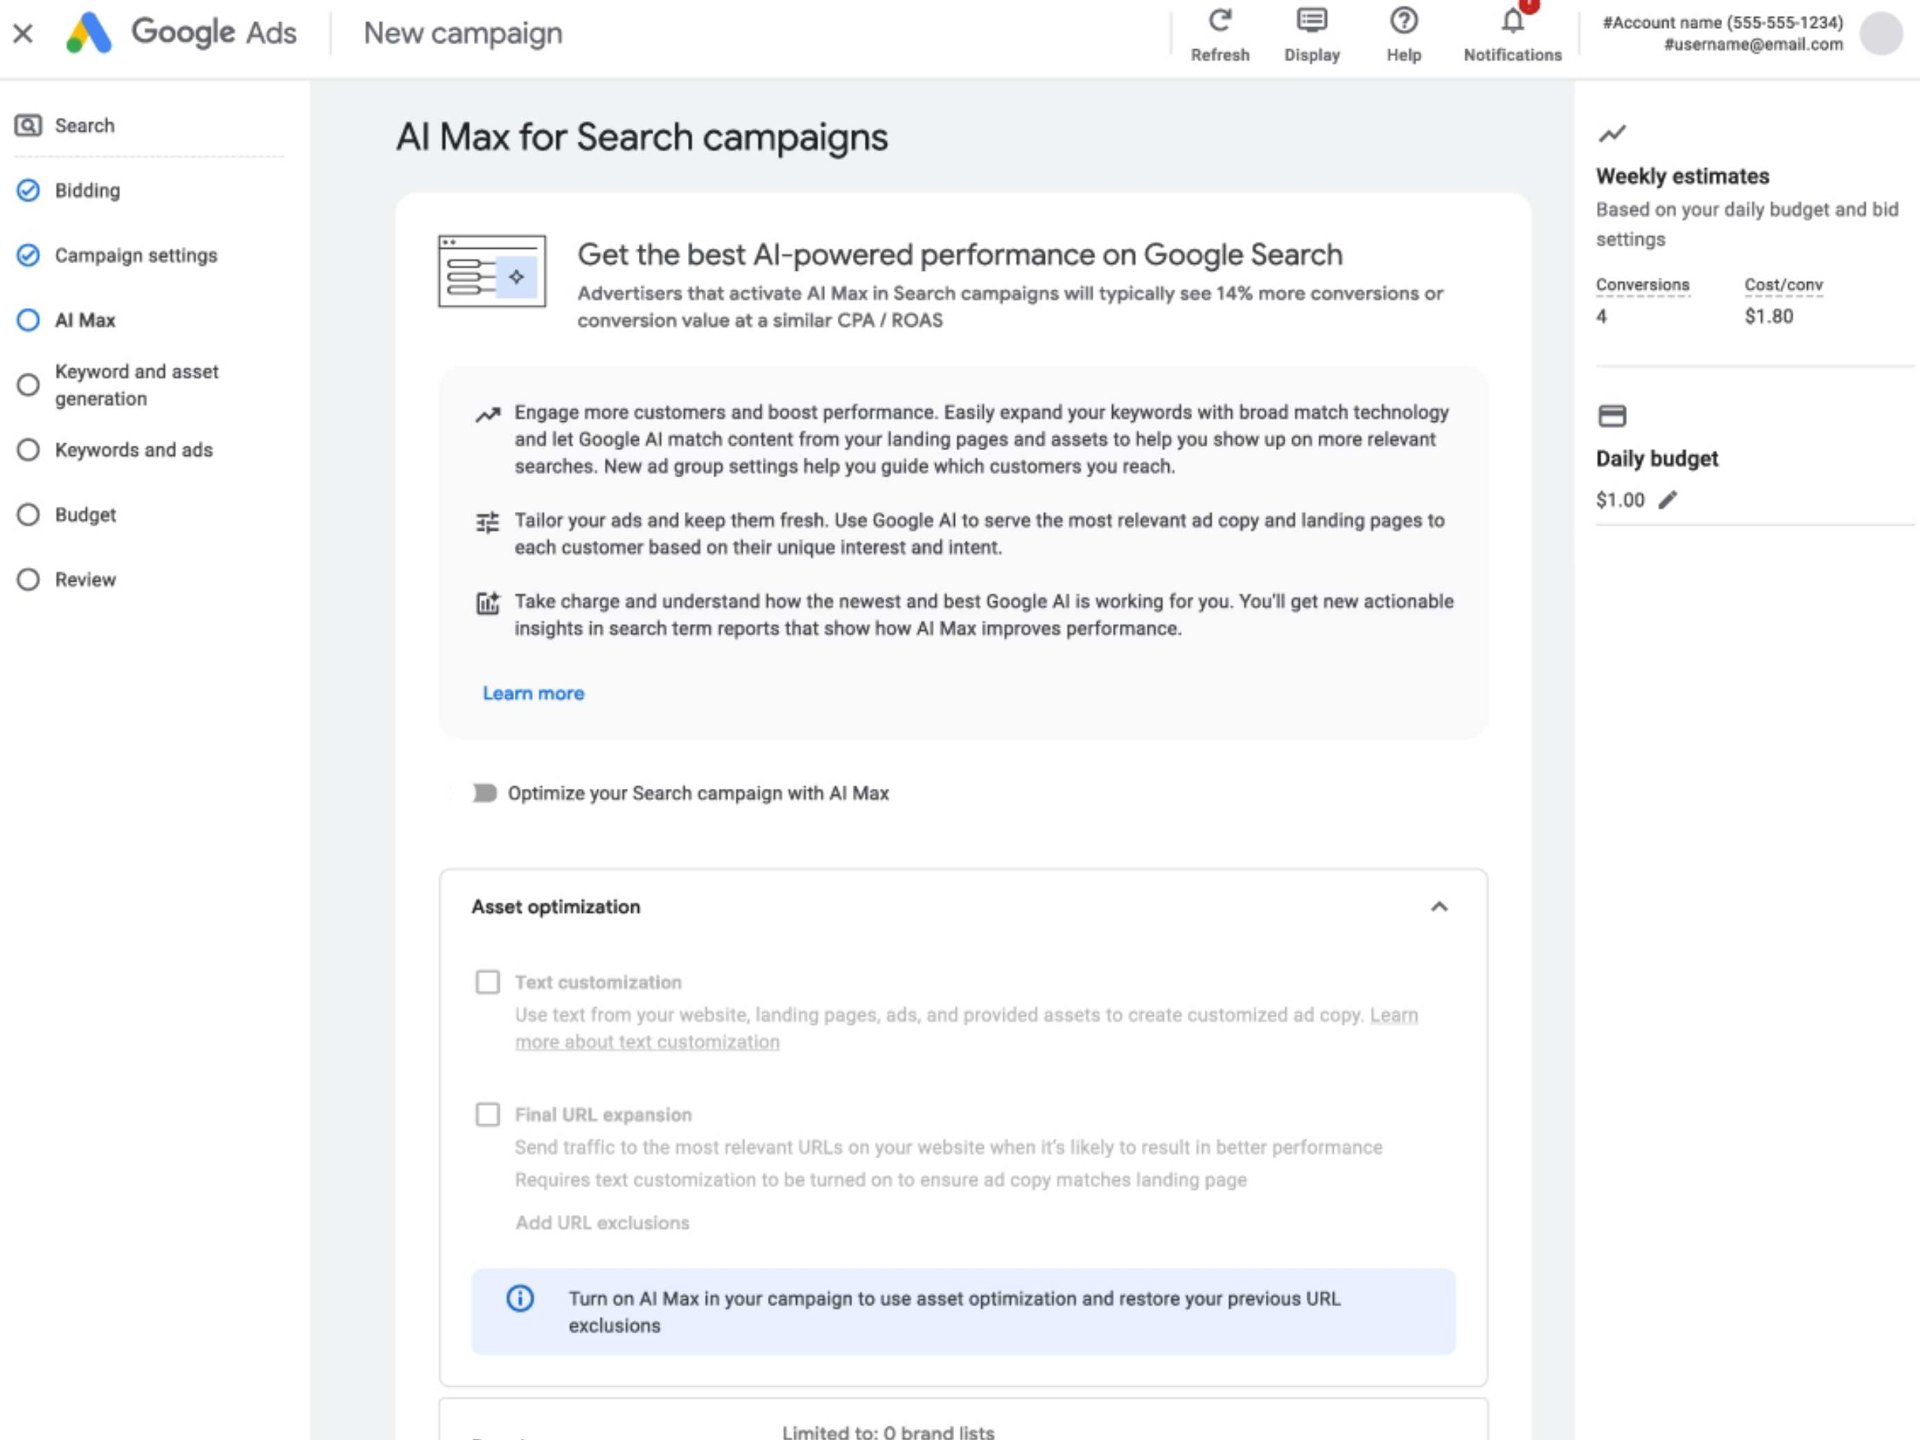
Task: Select the Budget step in the sidebar
Action: (x=28, y=514)
